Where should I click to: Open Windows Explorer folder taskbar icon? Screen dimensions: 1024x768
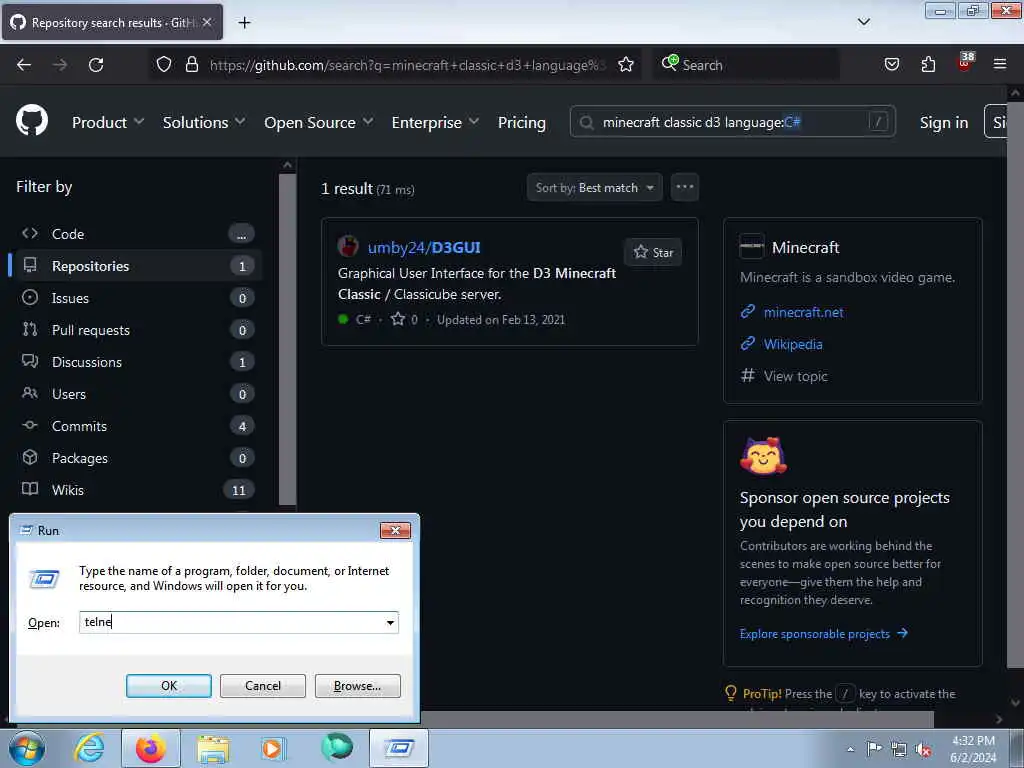point(213,748)
